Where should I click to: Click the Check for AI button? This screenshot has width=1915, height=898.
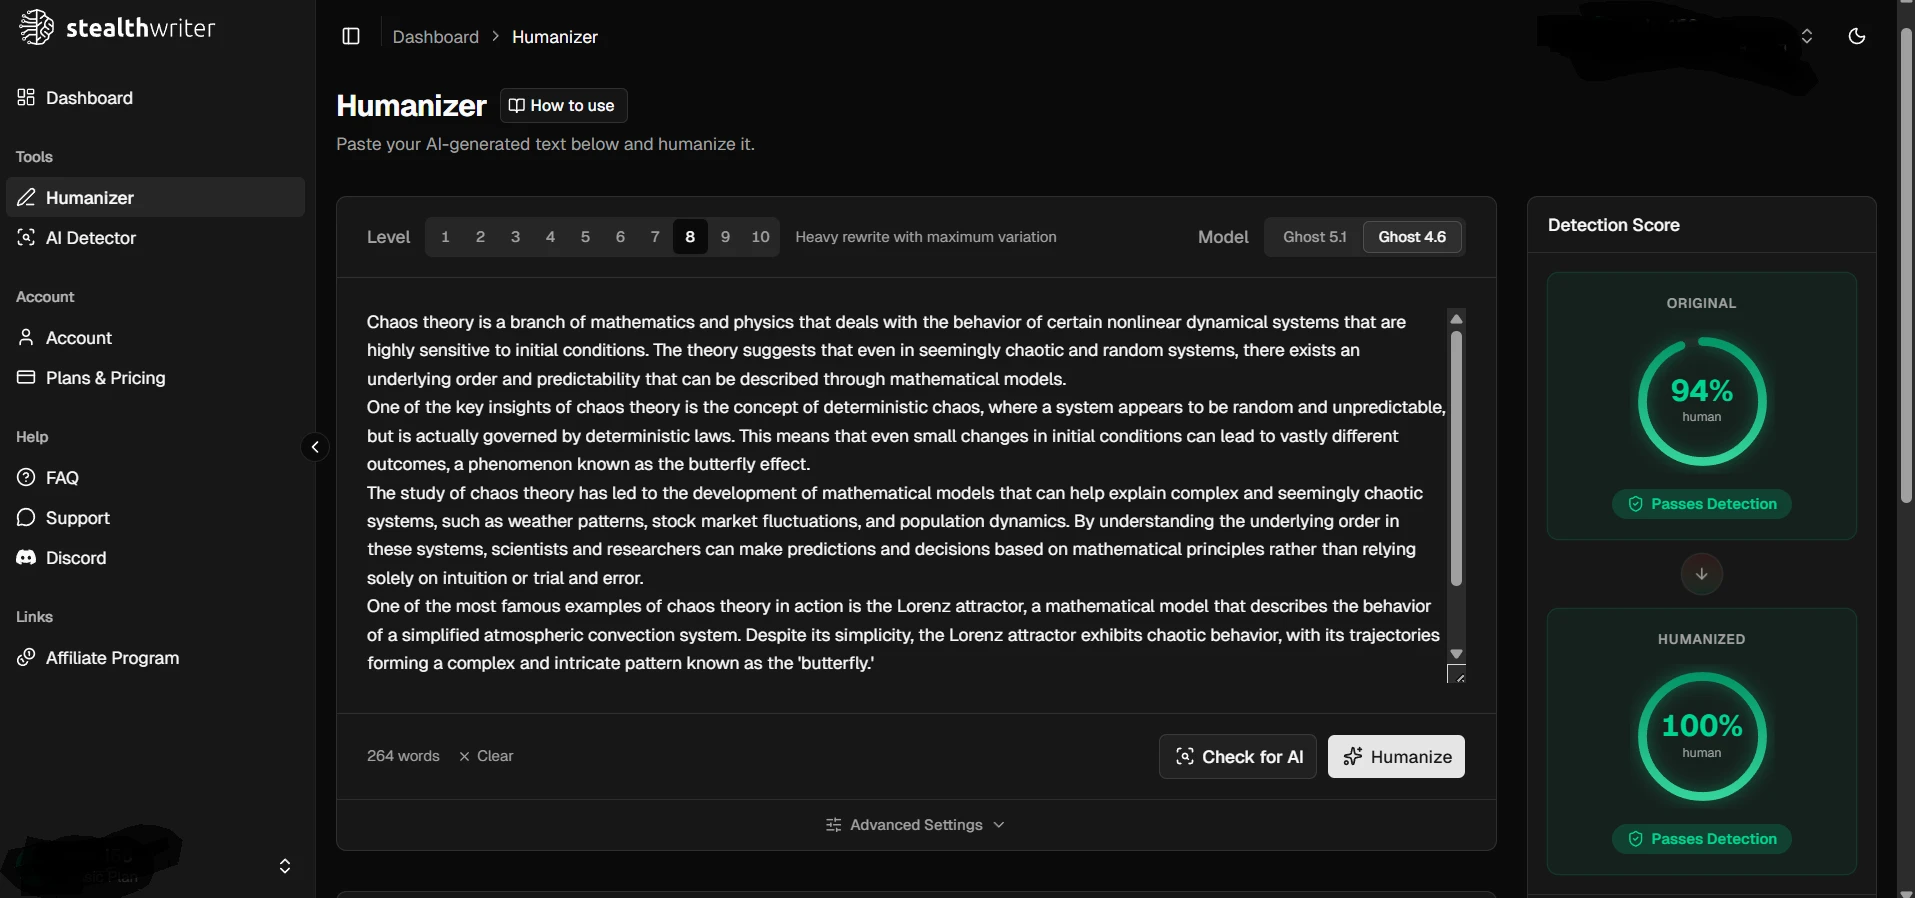(x=1238, y=757)
